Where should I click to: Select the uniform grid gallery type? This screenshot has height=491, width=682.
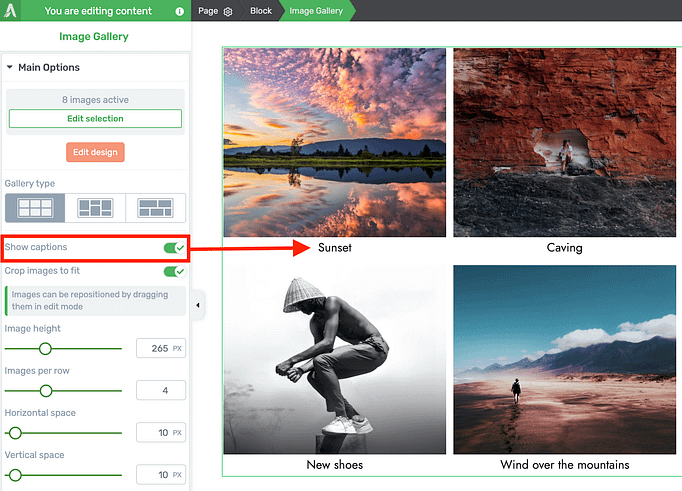pos(35,208)
